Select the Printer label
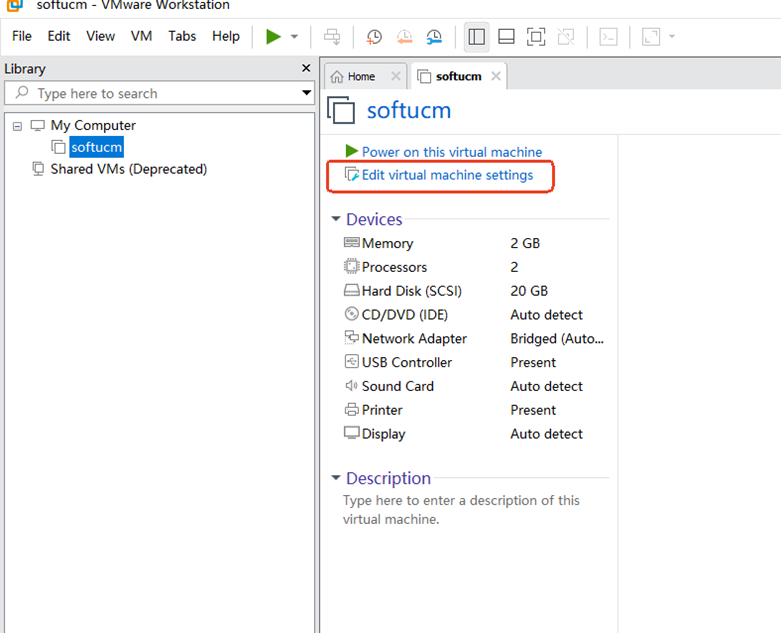Screen dimensions: 781x633 point(382,410)
